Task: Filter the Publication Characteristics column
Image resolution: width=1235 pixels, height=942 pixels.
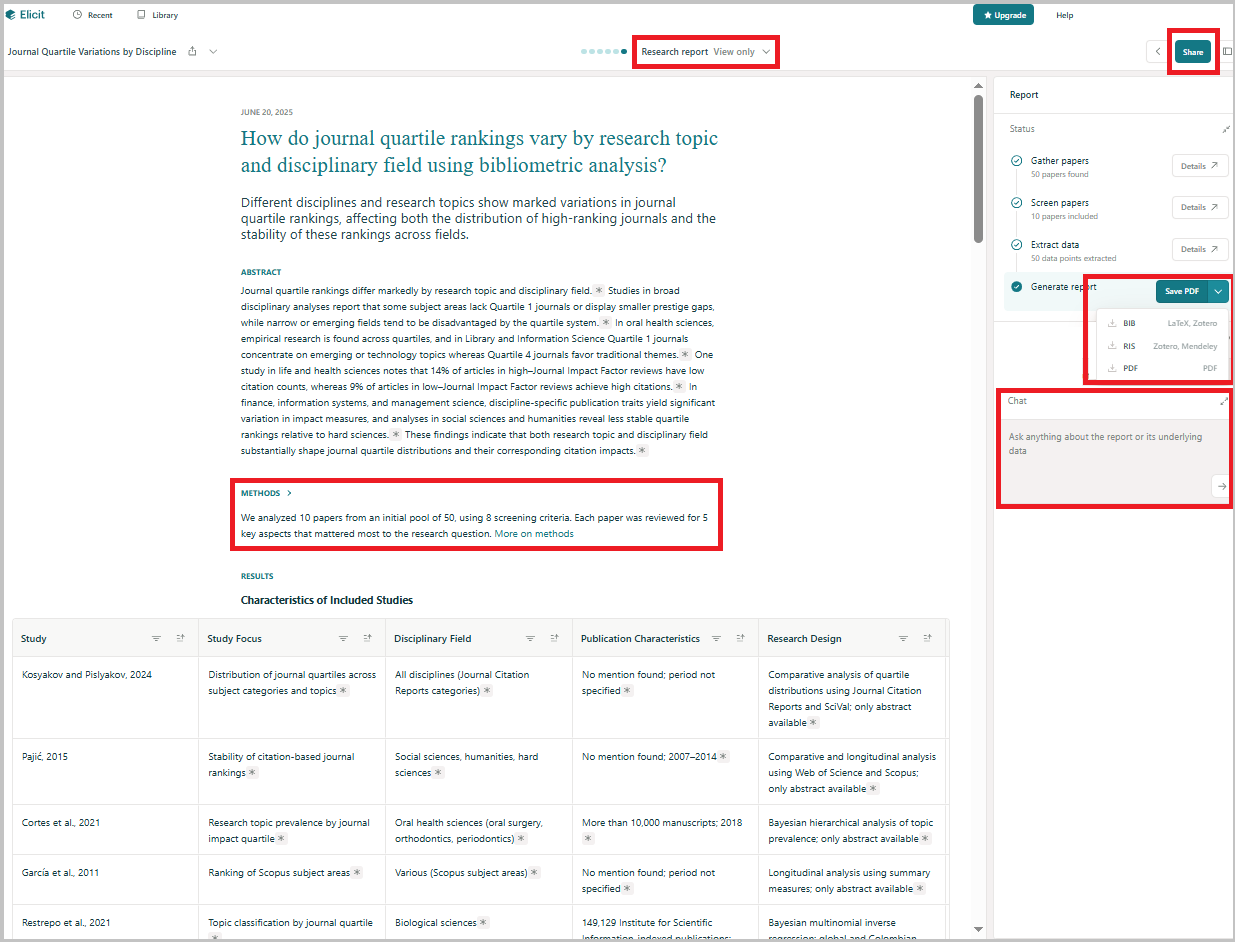Action: (716, 638)
